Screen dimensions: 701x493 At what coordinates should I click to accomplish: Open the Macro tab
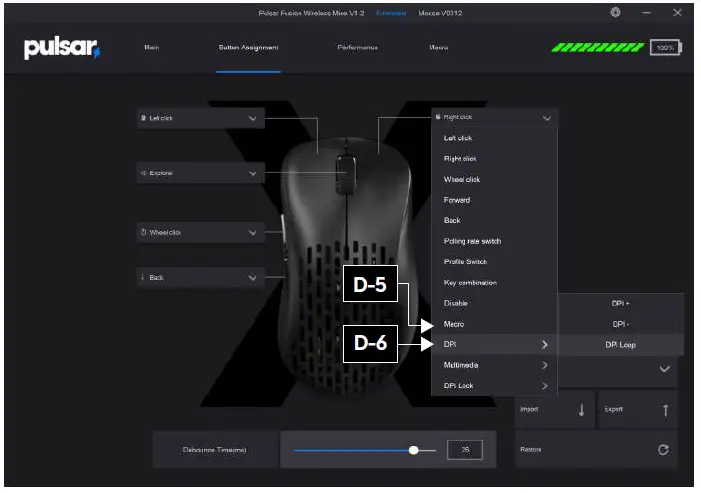point(439,47)
